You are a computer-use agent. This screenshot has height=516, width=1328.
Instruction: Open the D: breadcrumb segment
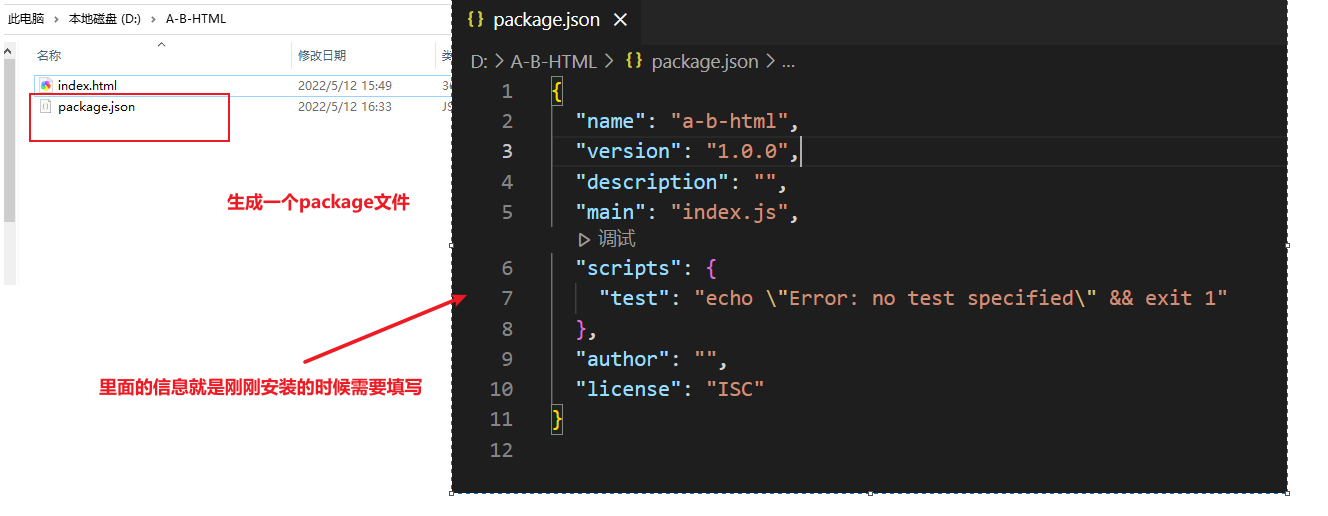click(479, 62)
